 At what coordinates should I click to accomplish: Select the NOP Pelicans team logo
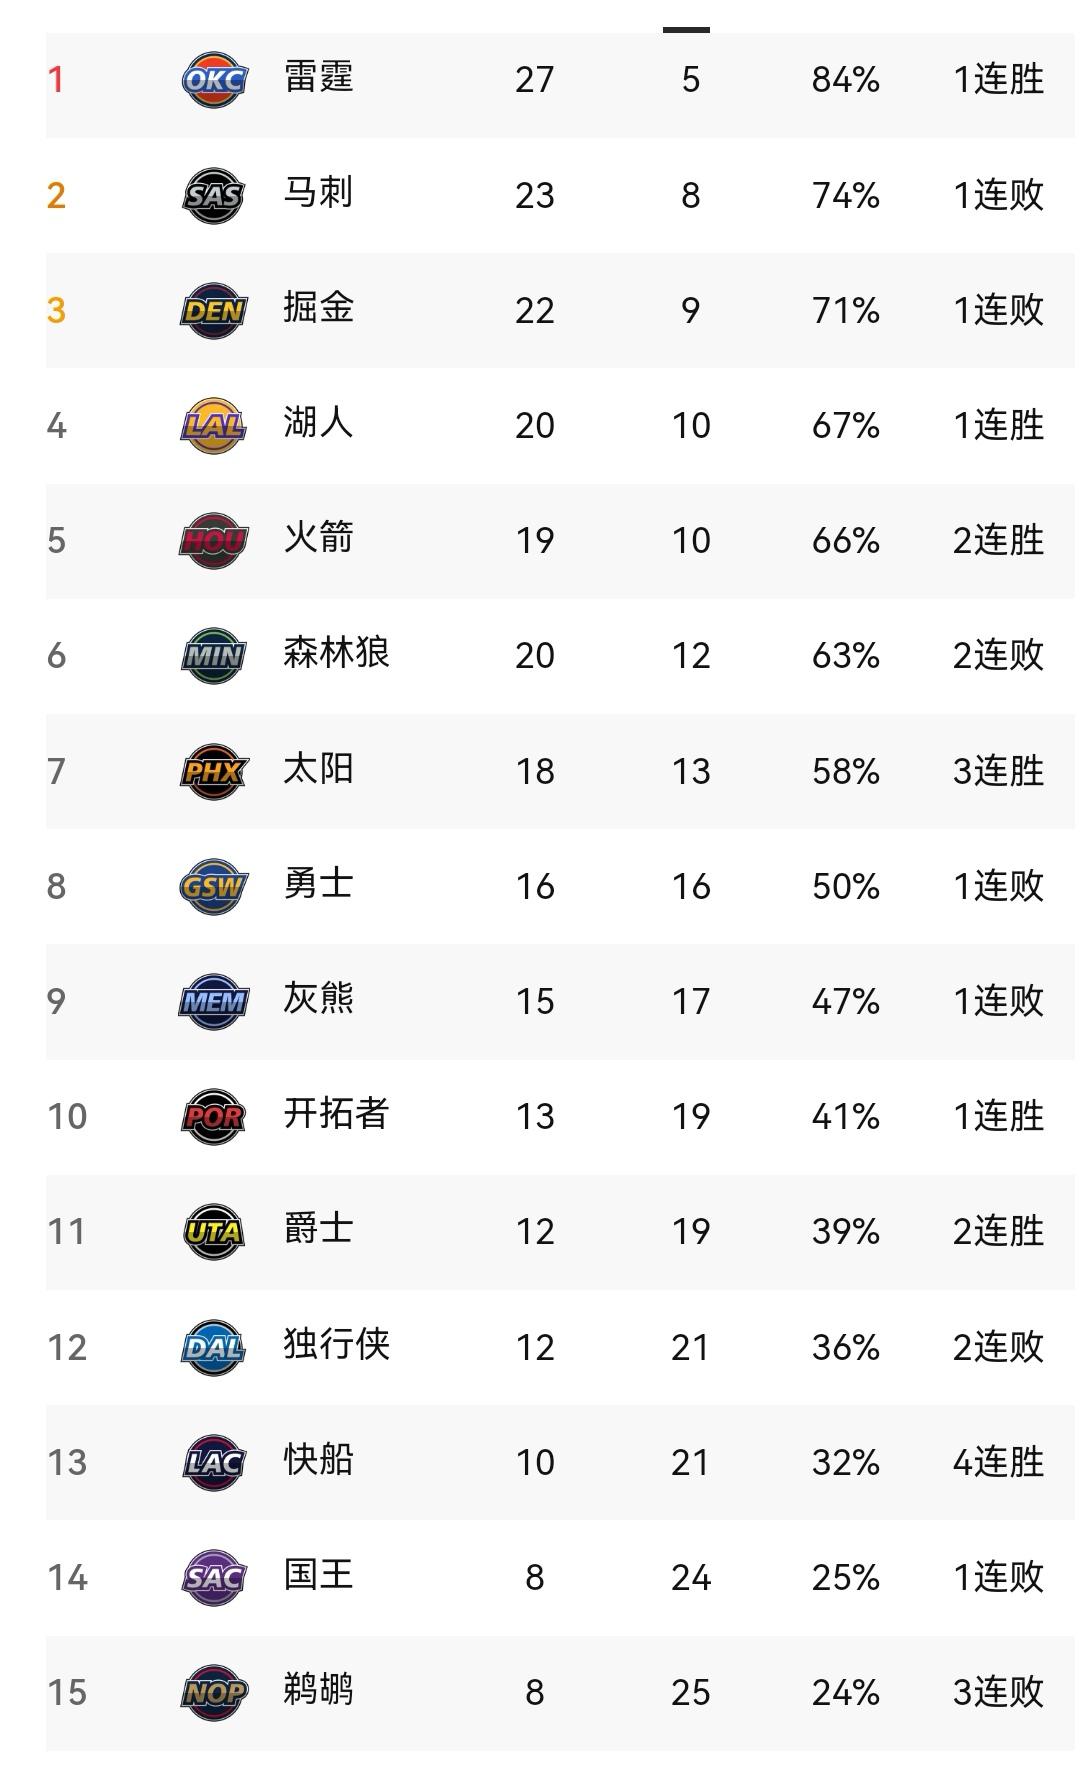click(x=214, y=1692)
